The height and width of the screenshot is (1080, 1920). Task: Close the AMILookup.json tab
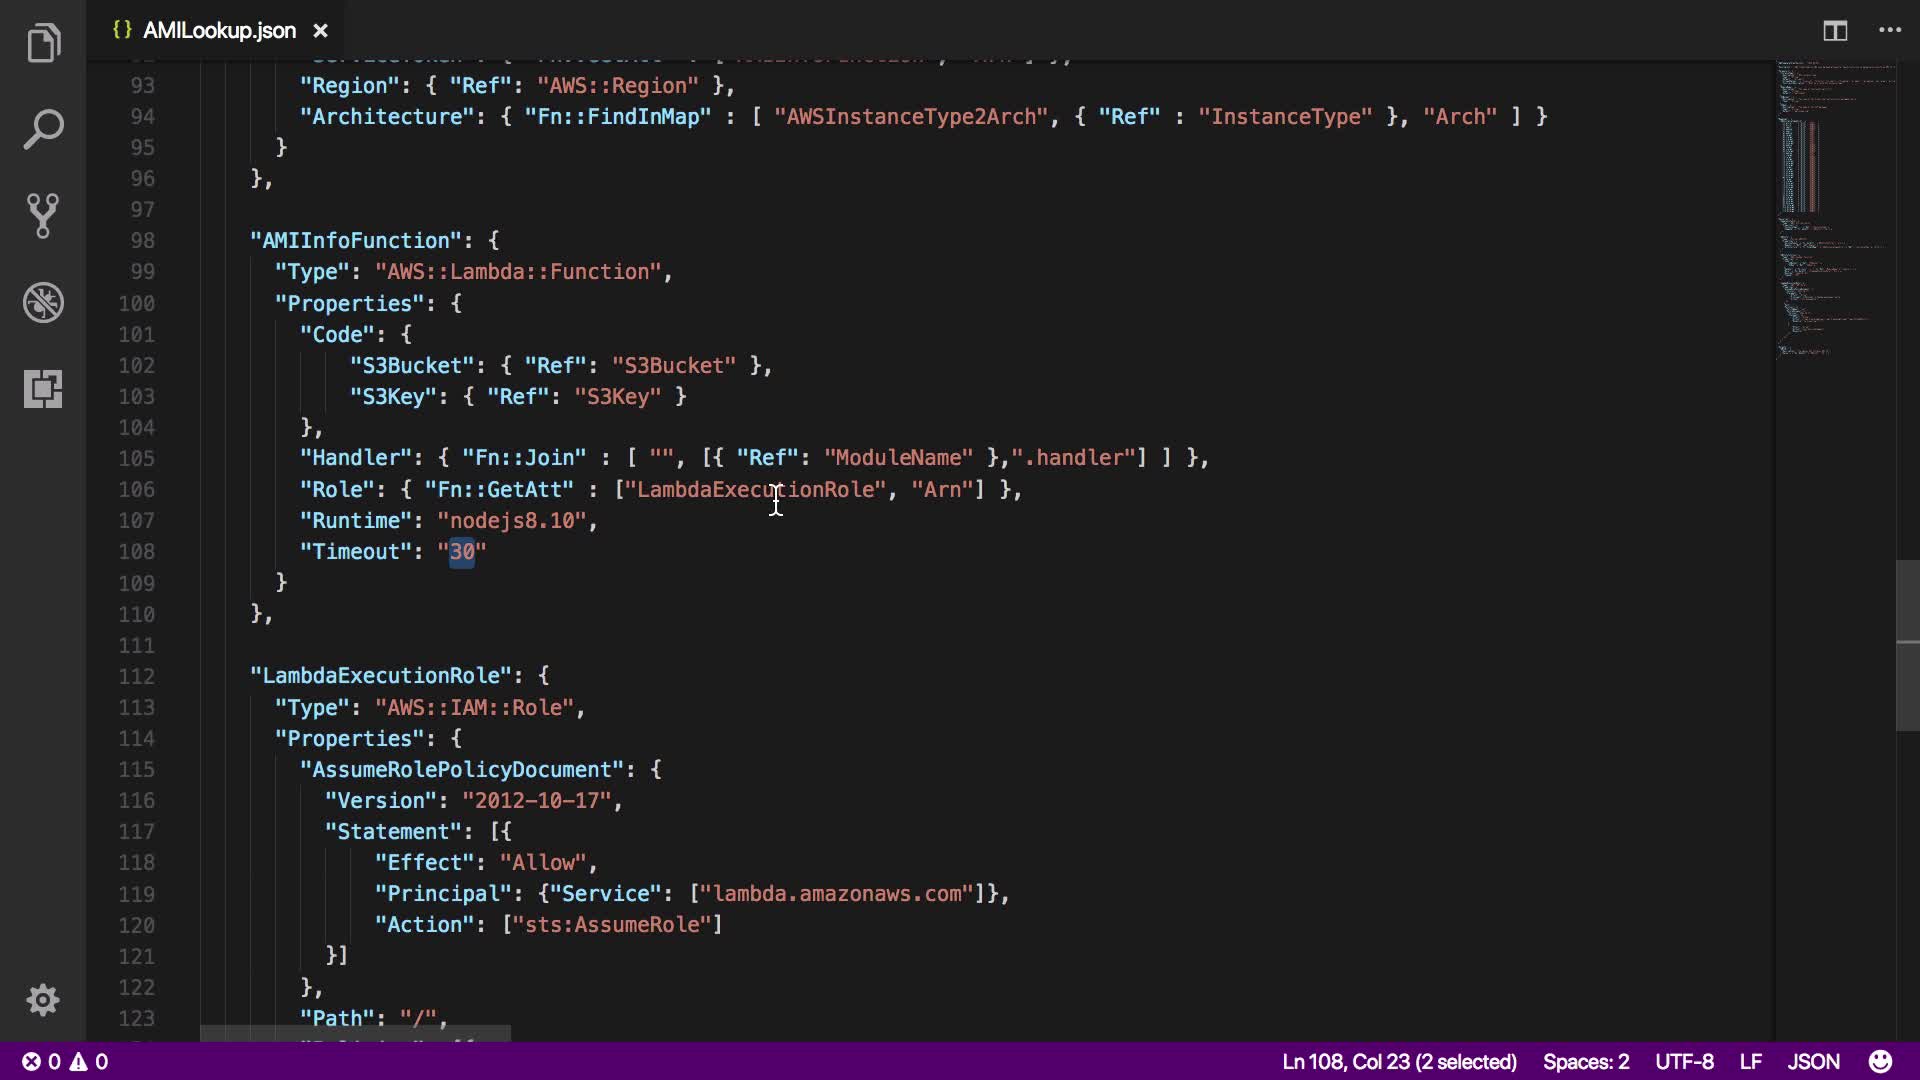pyautogui.click(x=320, y=31)
